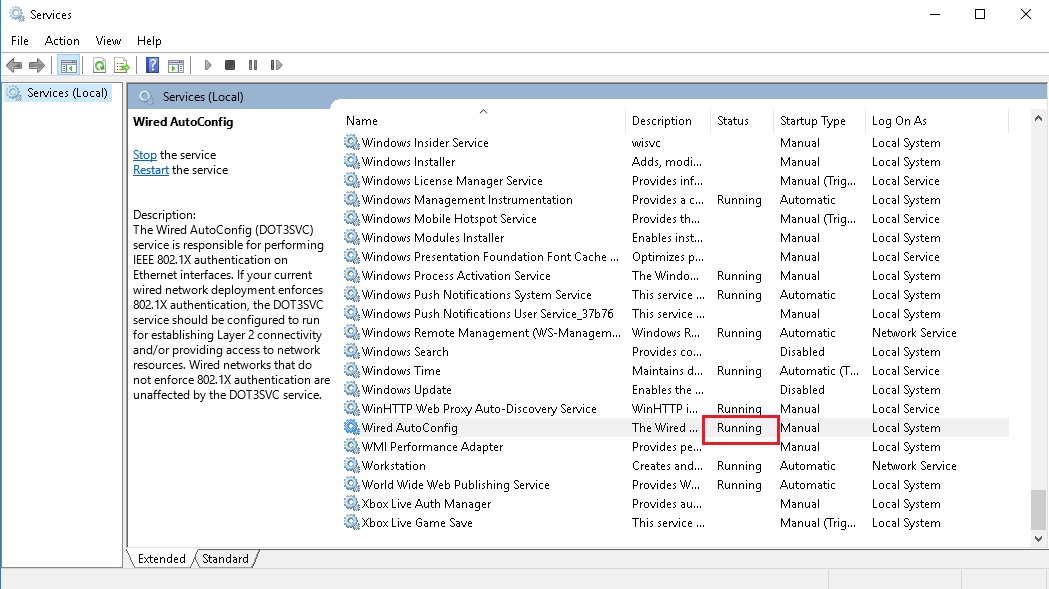The width and height of the screenshot is (1049, 589).
Task: Click the Start Service play icon
Action: click(208, 65)
